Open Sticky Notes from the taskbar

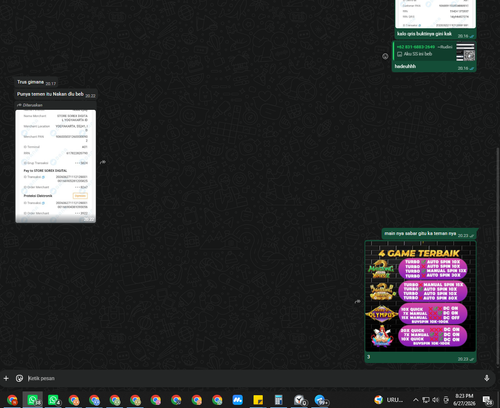(258, 400)
